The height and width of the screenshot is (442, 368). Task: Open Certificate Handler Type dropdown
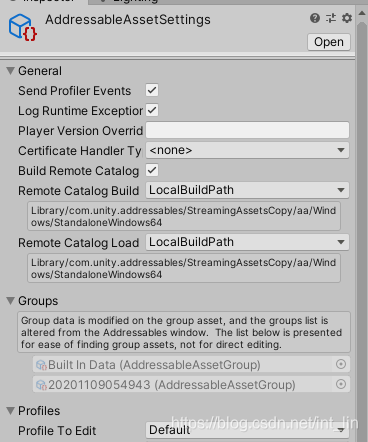tap(247, 150)
